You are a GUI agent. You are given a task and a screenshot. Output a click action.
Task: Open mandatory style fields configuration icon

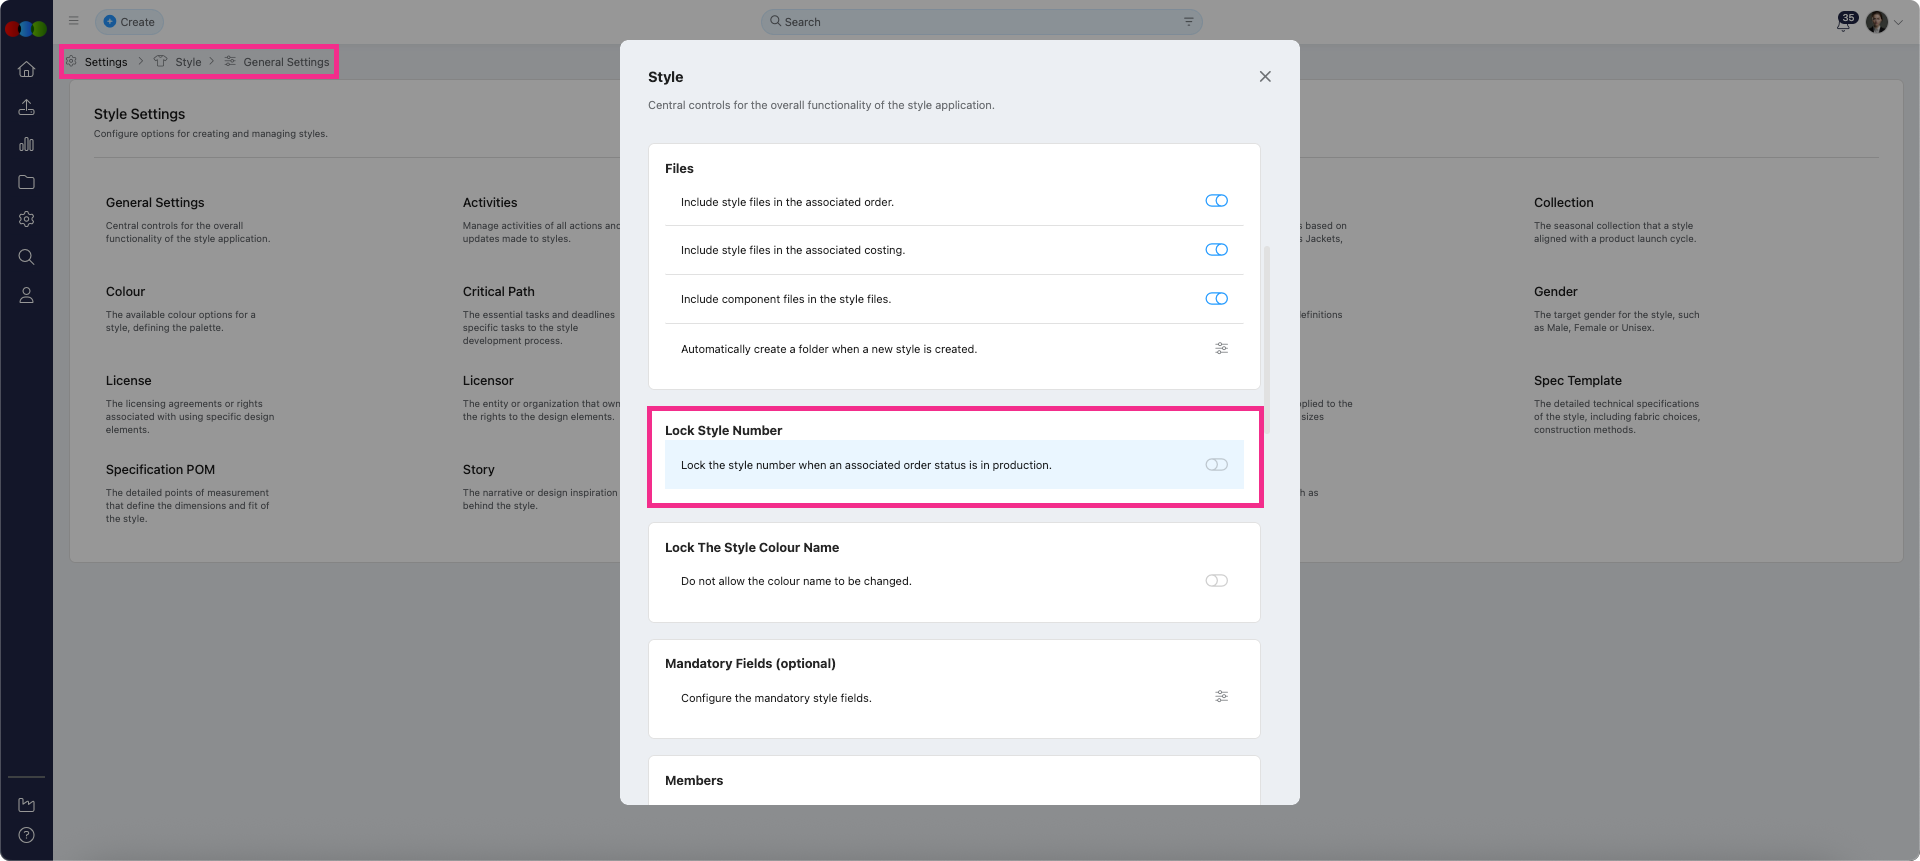1221,697
